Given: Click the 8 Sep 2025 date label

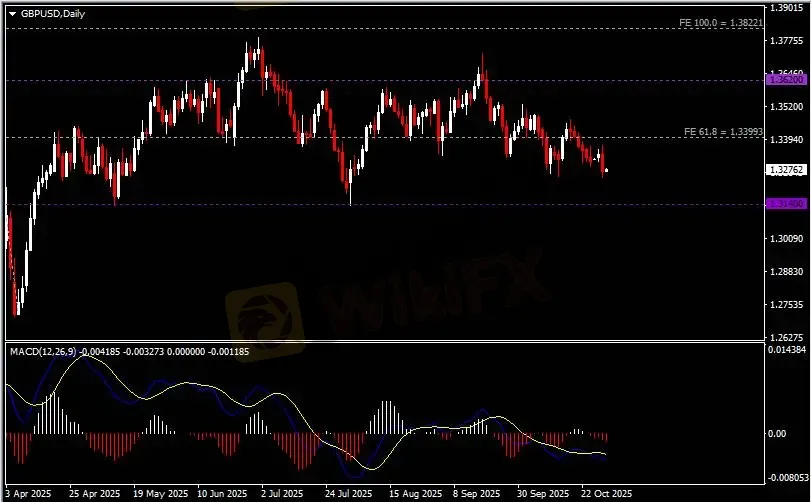Looking at the screenshot, I should tap(477, 493).
